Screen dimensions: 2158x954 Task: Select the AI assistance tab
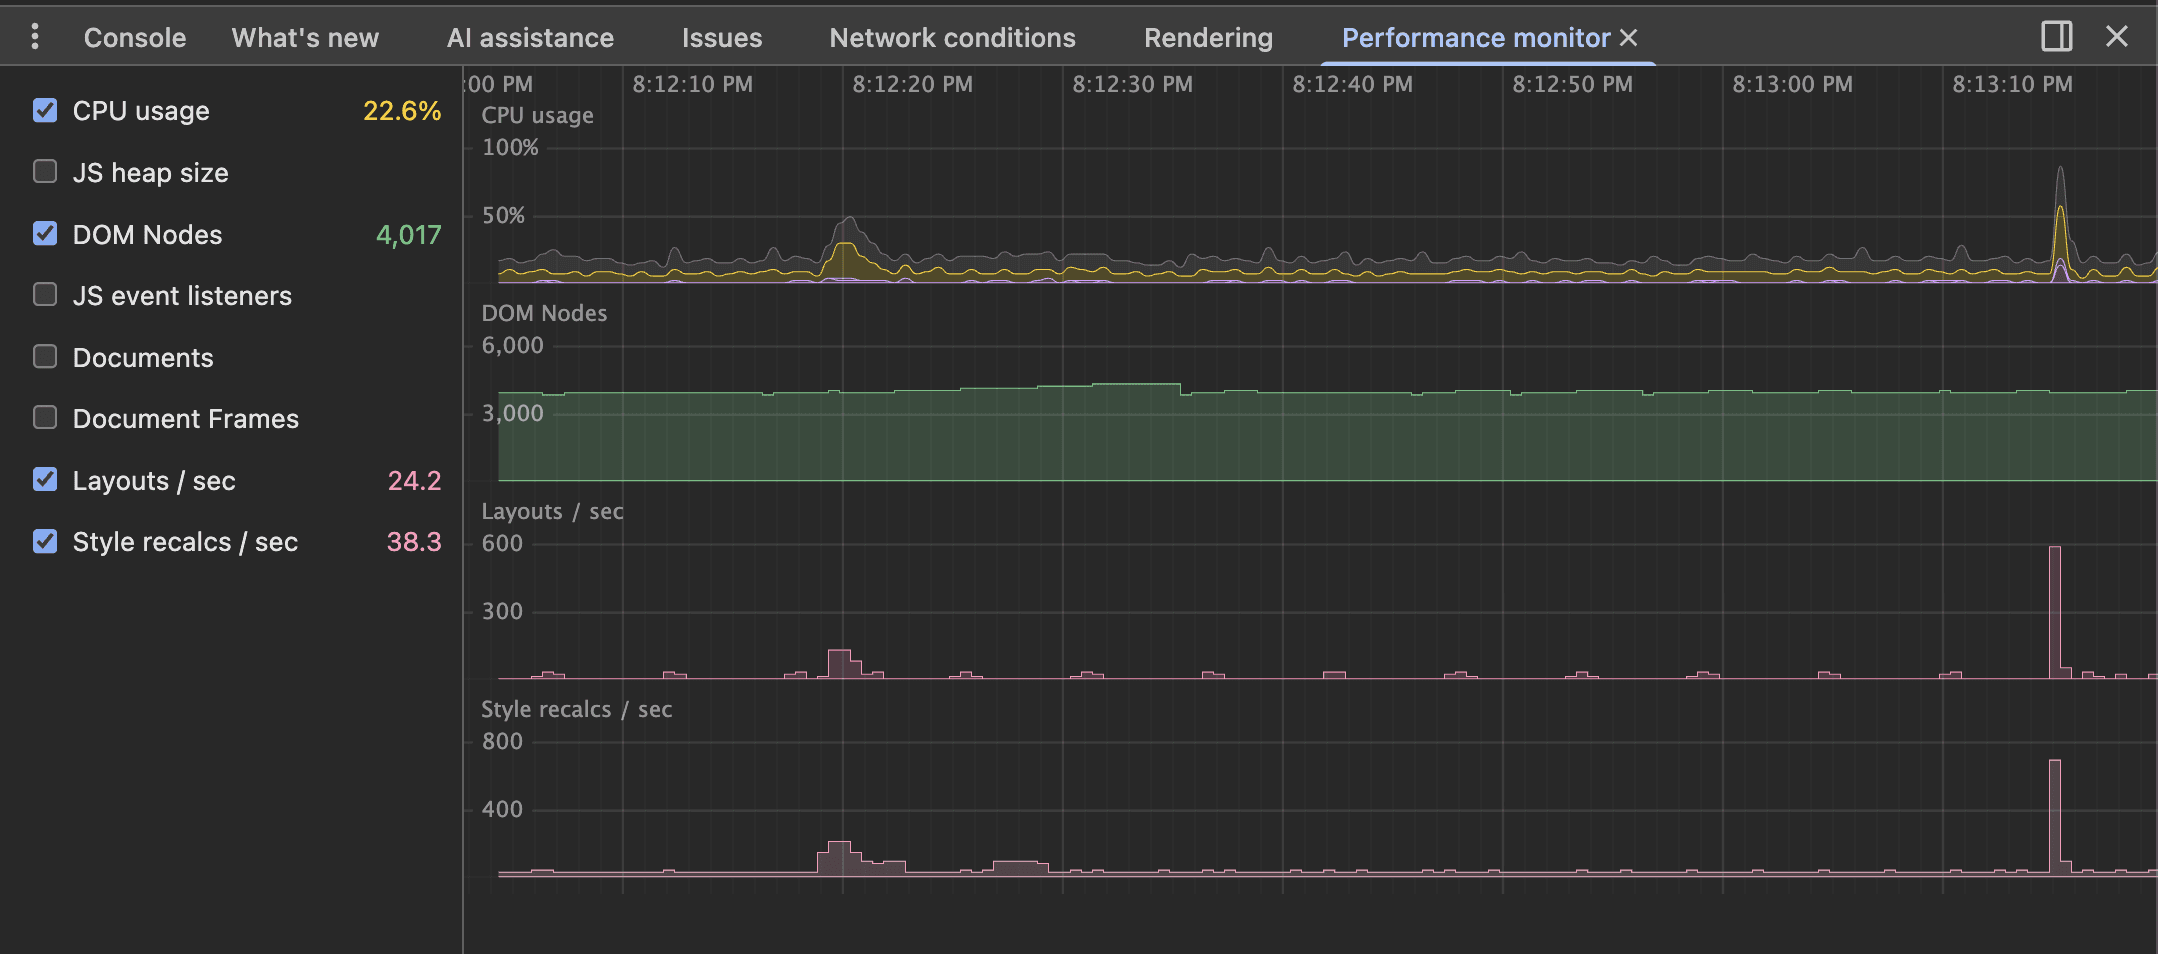(x=530, y=37)
